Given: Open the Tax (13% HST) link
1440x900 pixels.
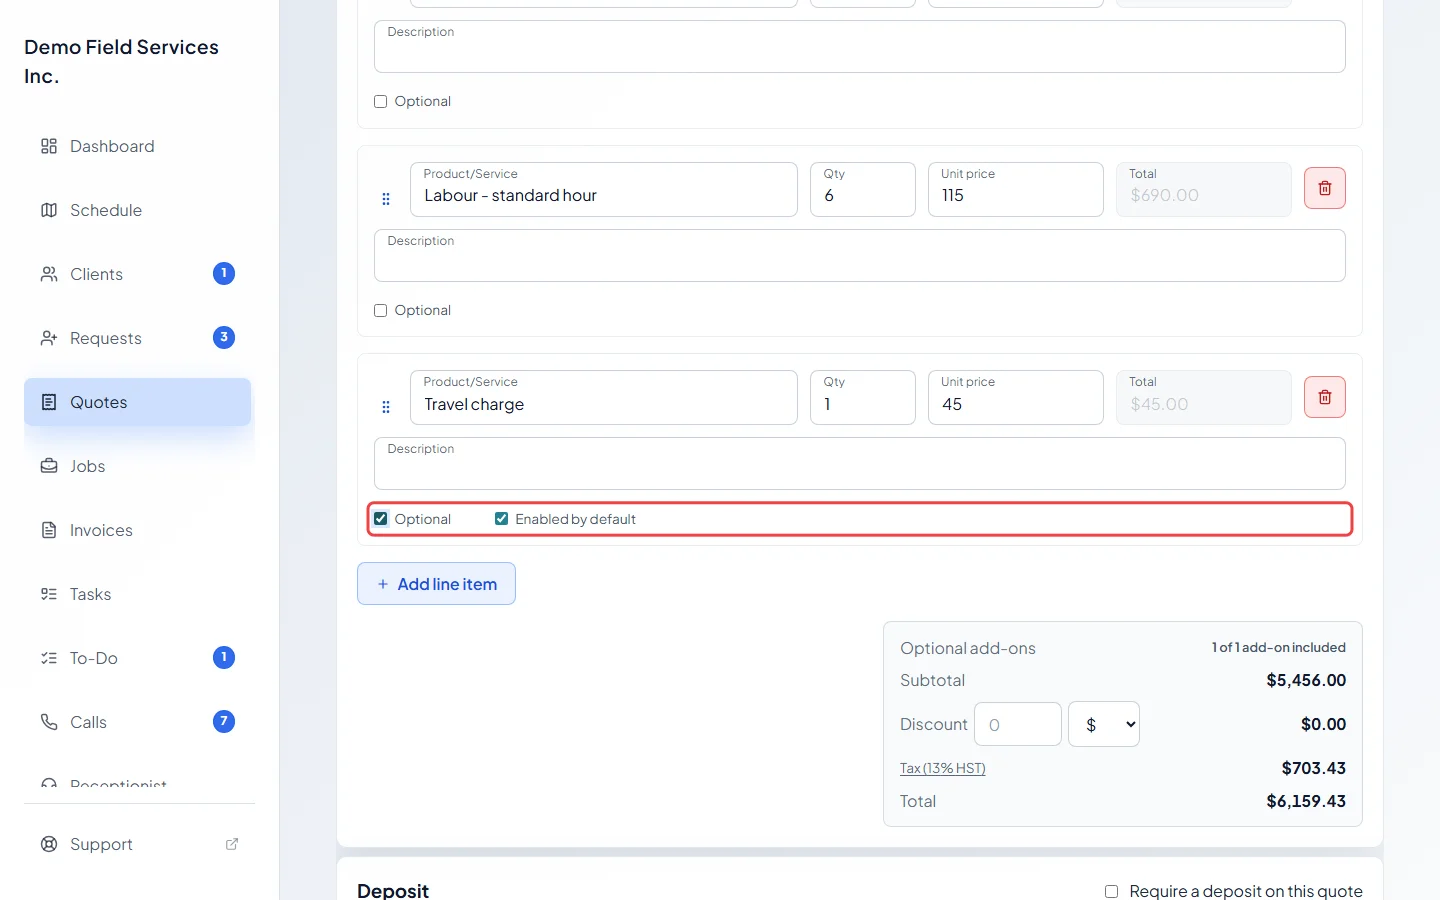Looking at the screenshot, I should [943, 768].
